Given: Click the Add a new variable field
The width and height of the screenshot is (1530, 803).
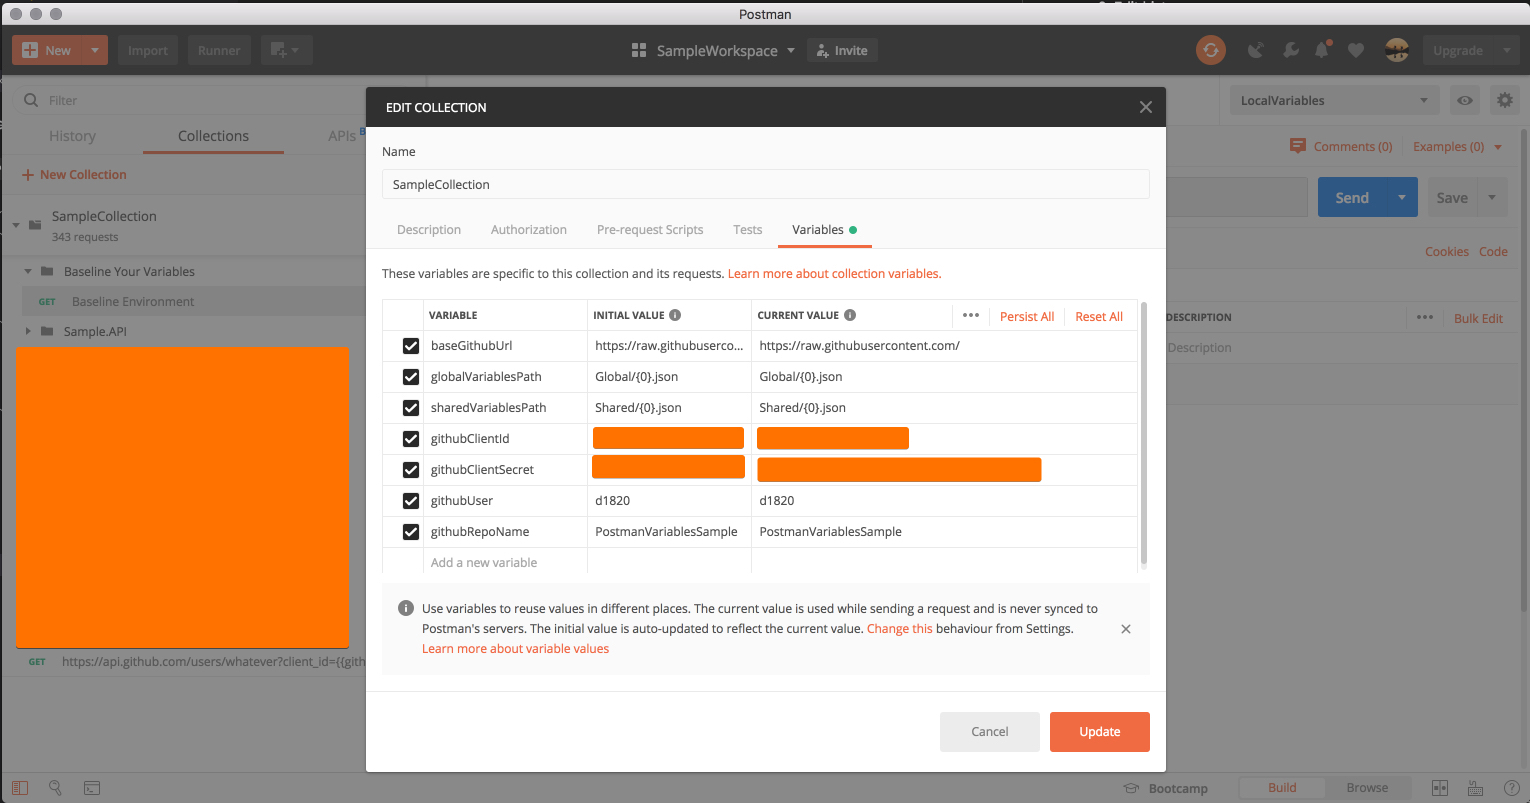Looking at the screenshot, I should click(505, 563).
